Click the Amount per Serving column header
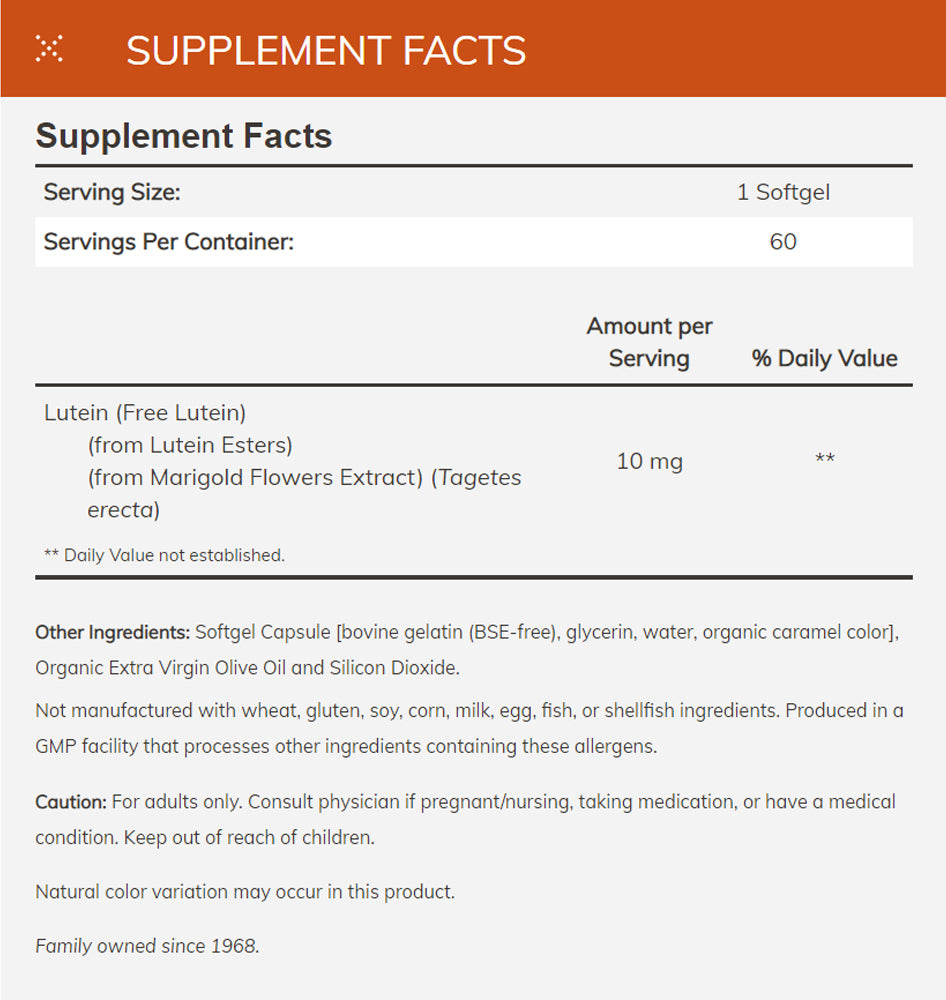946x1000 pixels. 649,342
